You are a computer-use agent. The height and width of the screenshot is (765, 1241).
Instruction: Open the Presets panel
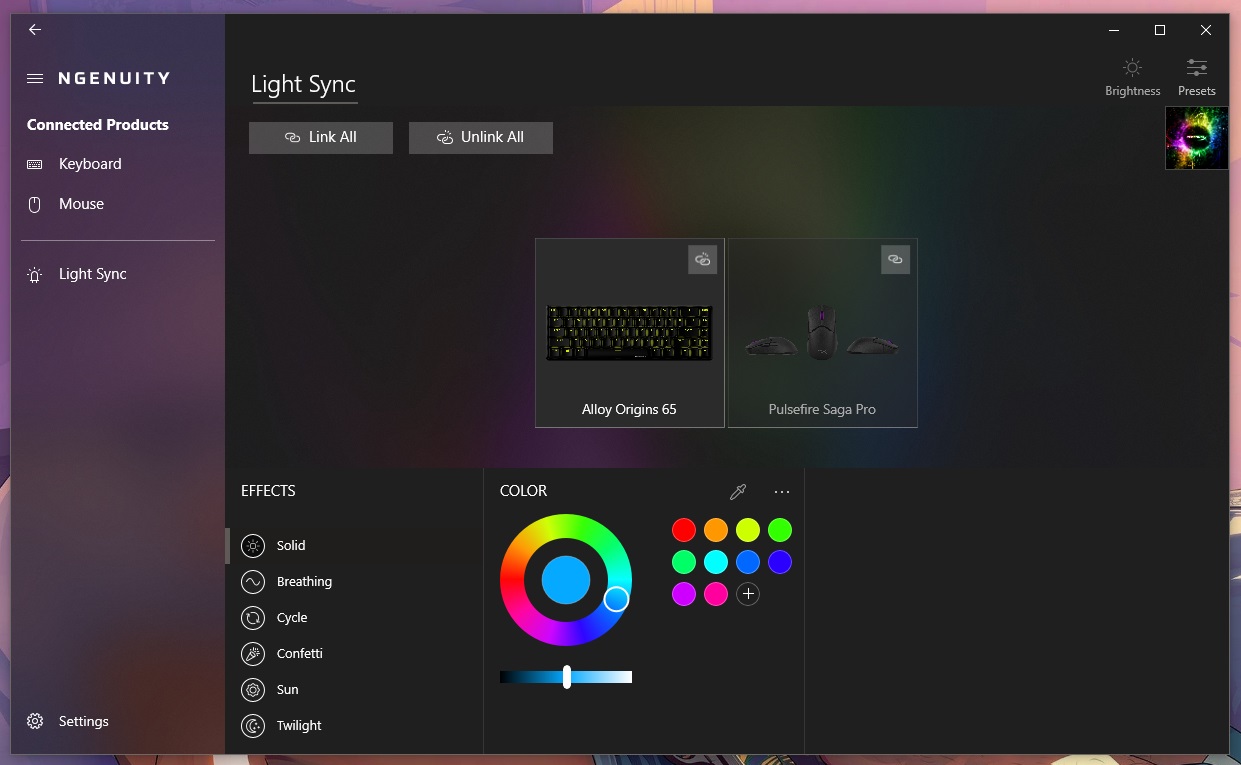coord(1196,77)
